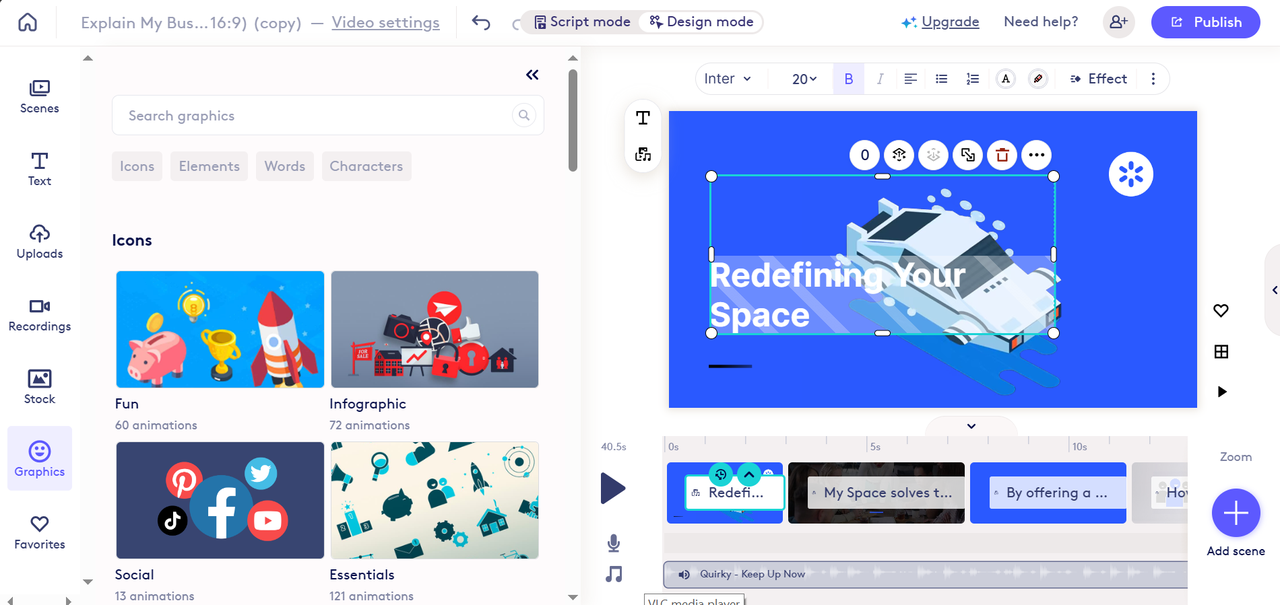Click the Upgrade link

point(949,22)
